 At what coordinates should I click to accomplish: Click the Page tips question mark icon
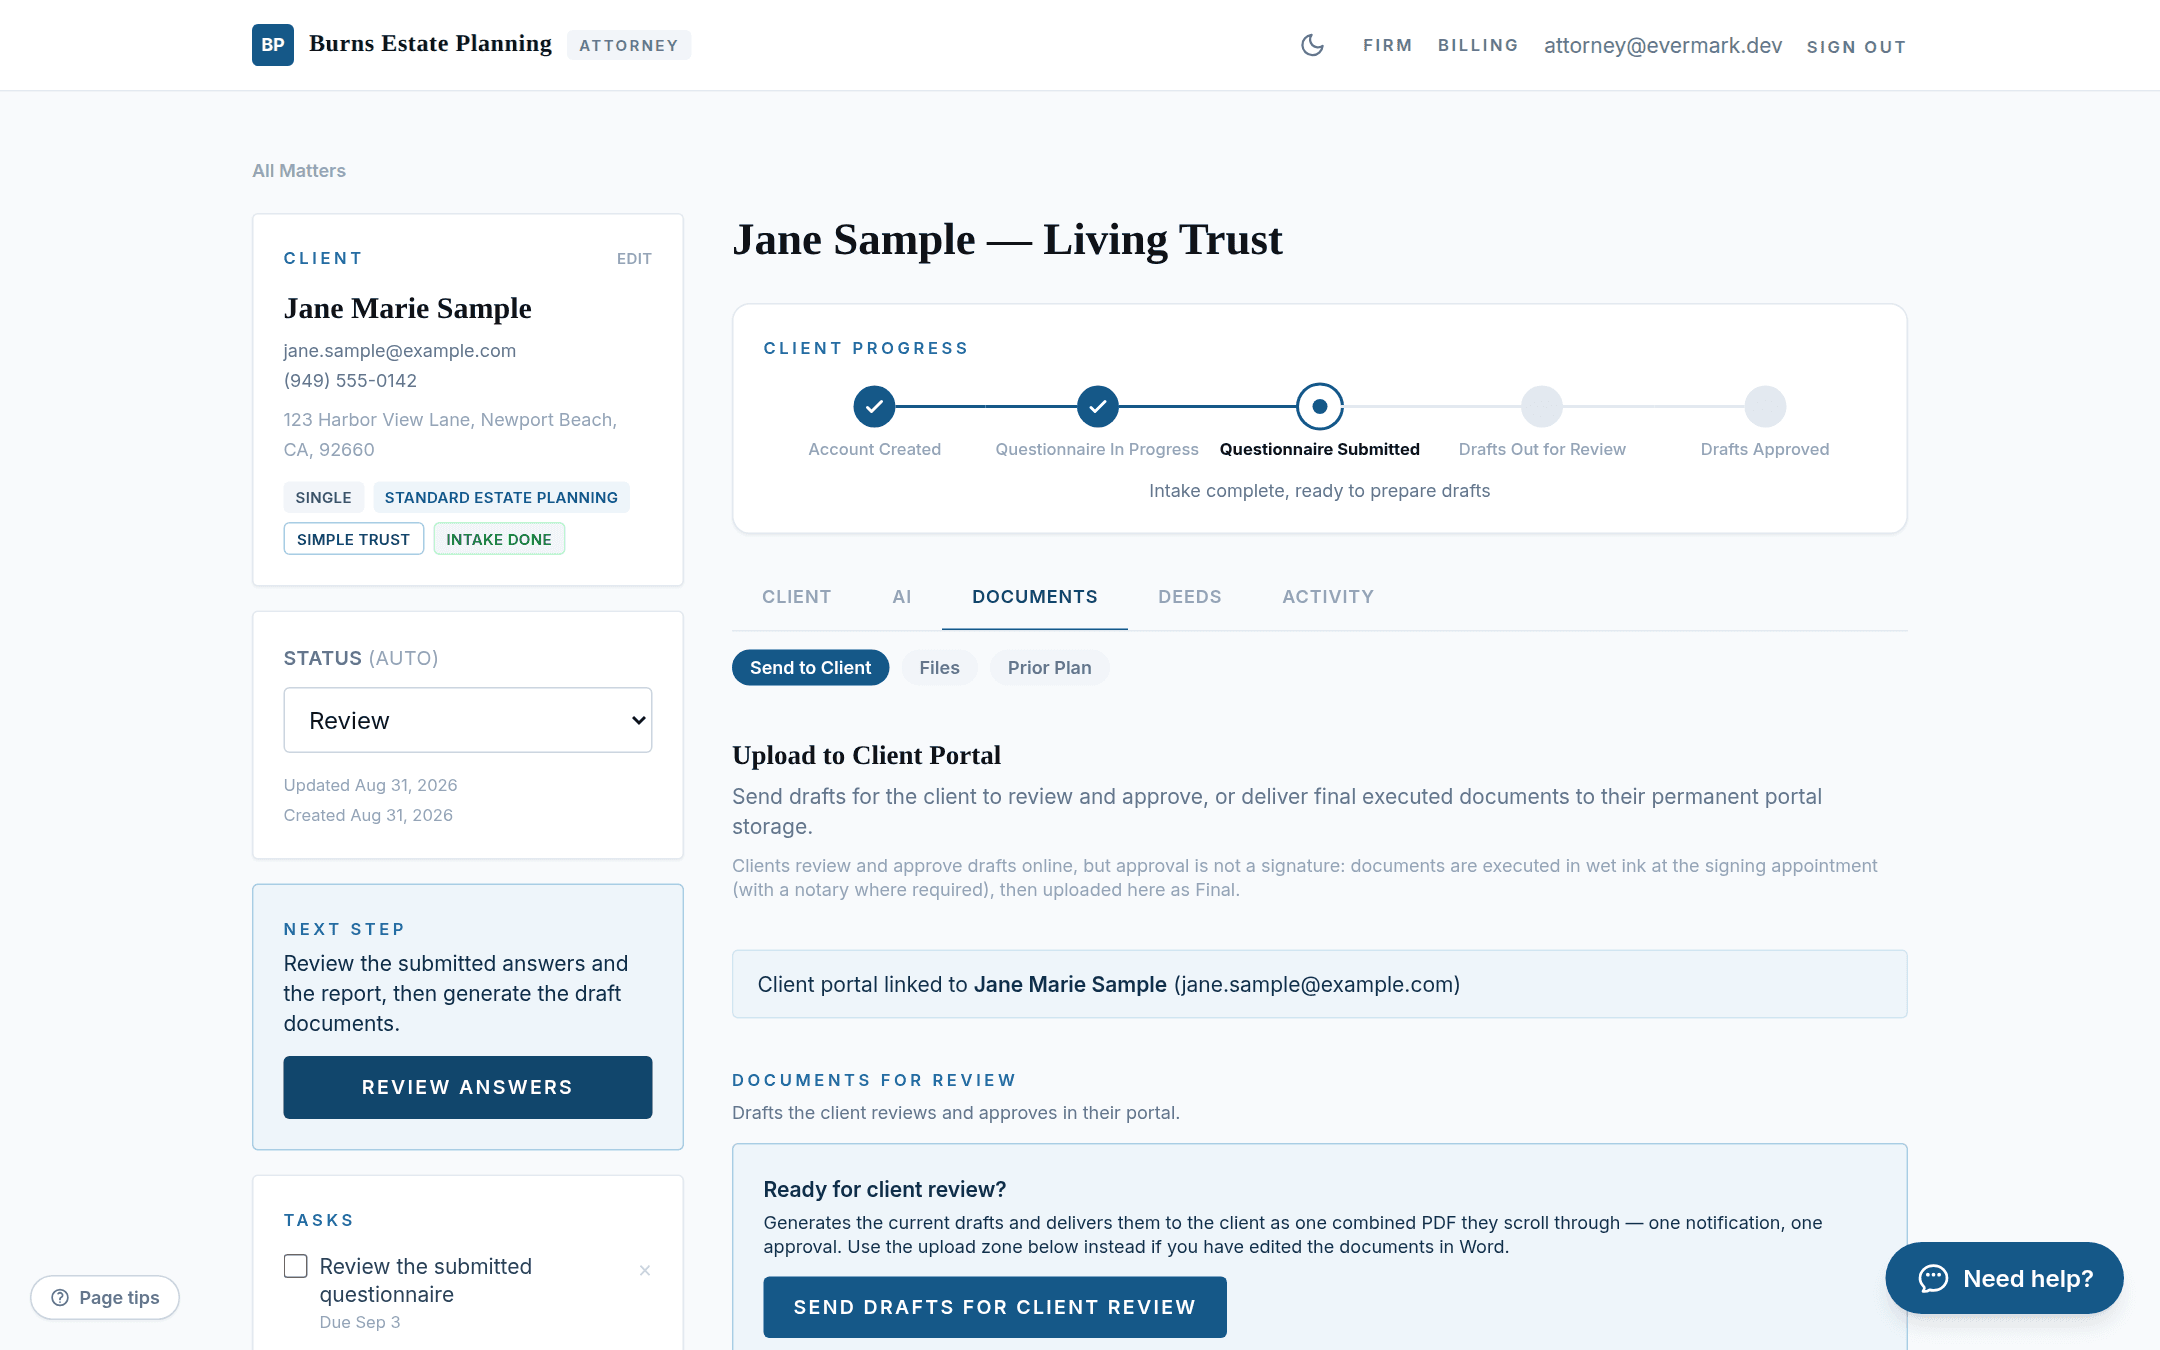(60, 1297)
